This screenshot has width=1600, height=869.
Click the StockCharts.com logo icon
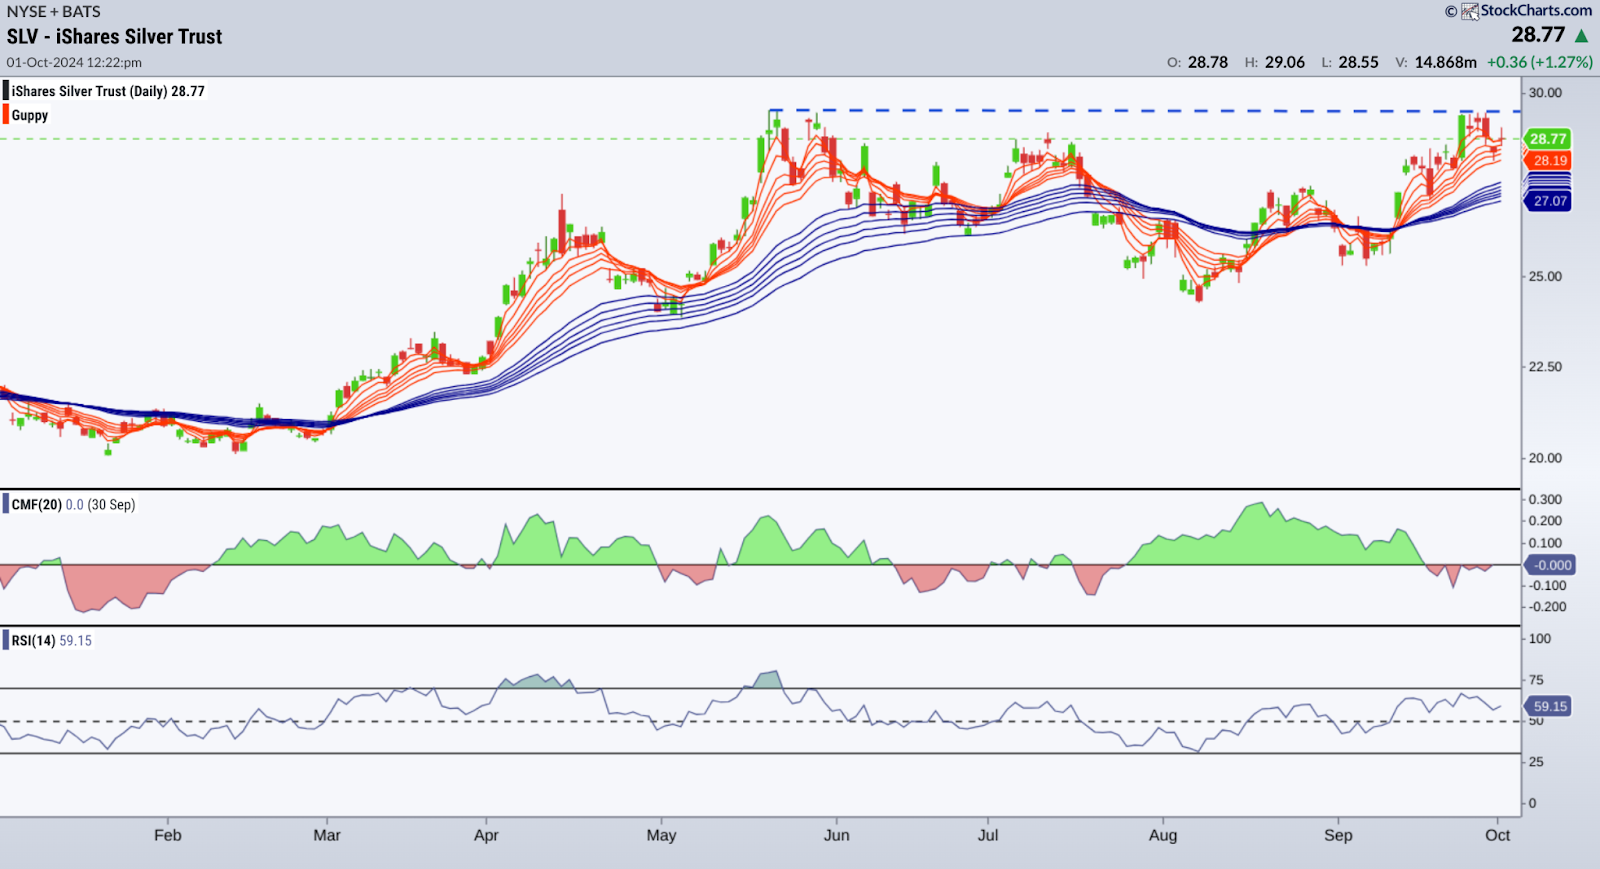[1469, 11]
